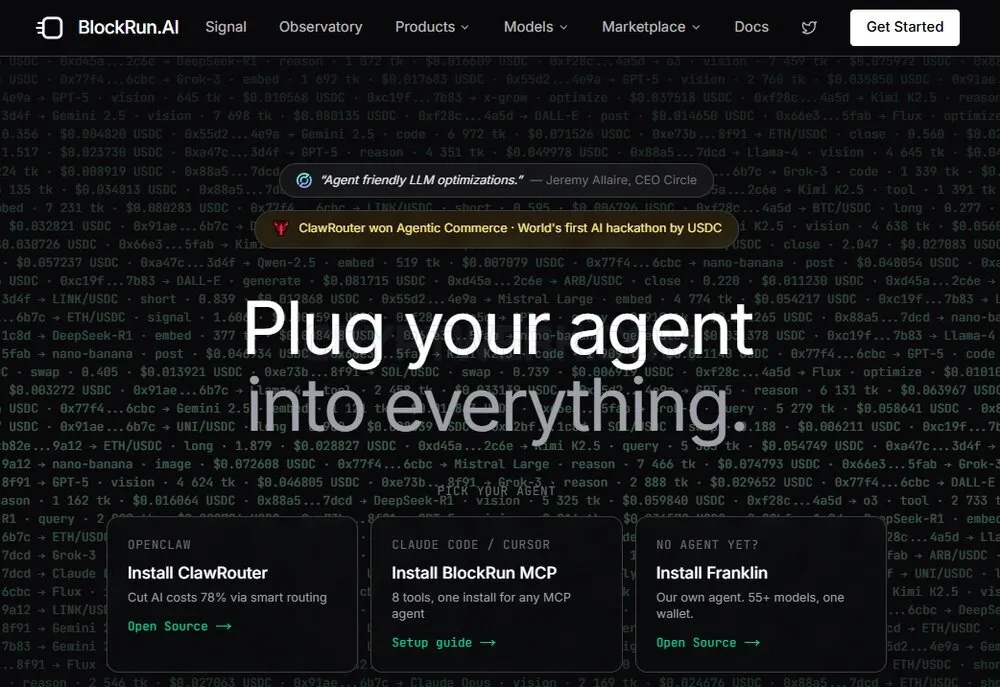This screenshot has width=1000, height=687.
Task: Open the Docs nav item
Action: tap(751, 27)
